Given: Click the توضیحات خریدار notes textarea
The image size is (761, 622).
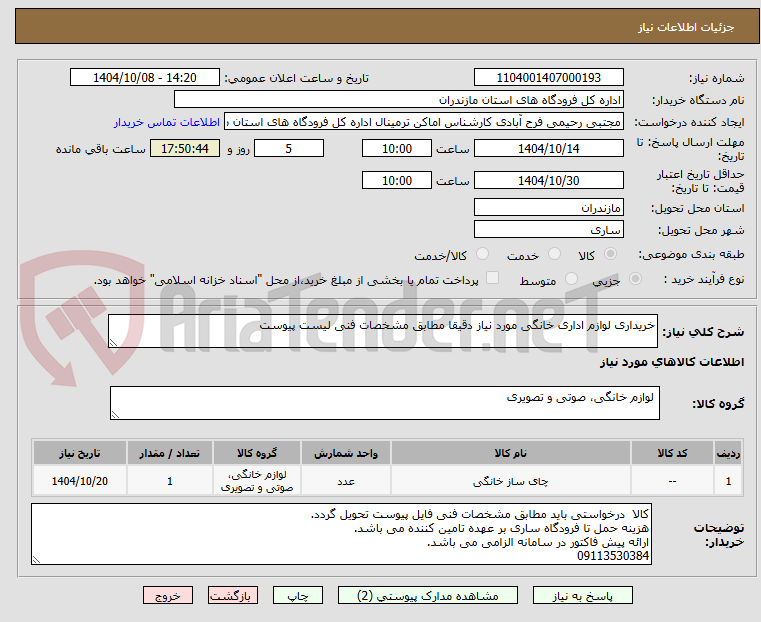Looking at the screenshot, I should tap(341, 534).
